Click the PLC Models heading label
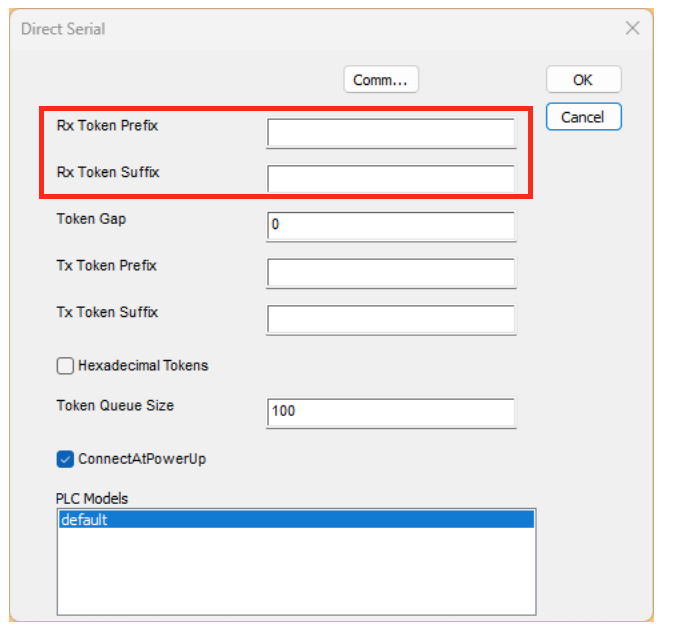This screenshot has width=684, height=642. tap(92, 498)
